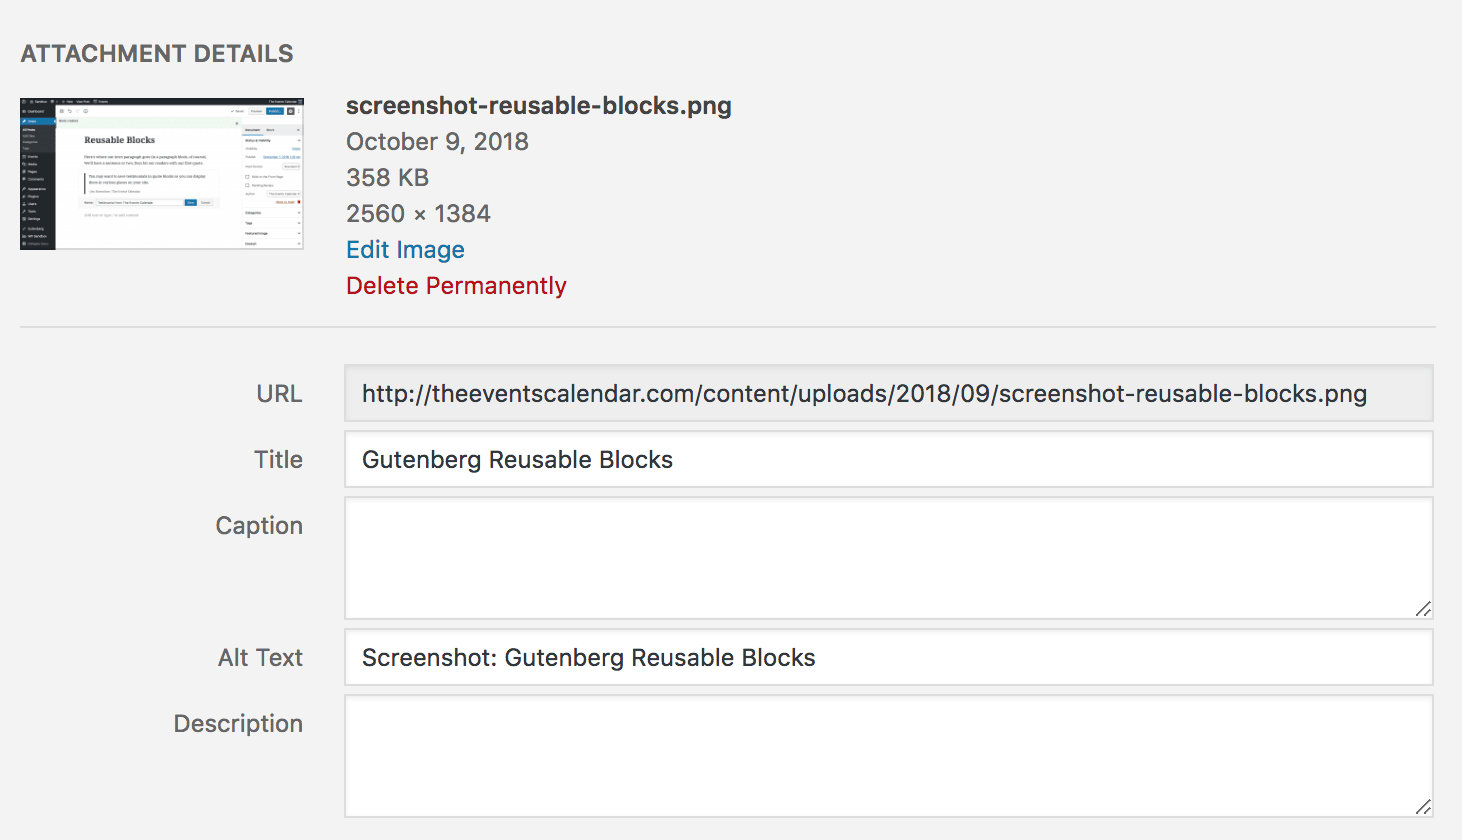Click the Dashboard icon in the preview sidebar
The height and width of the screenshot is (840, 1462).
point(26,112)
